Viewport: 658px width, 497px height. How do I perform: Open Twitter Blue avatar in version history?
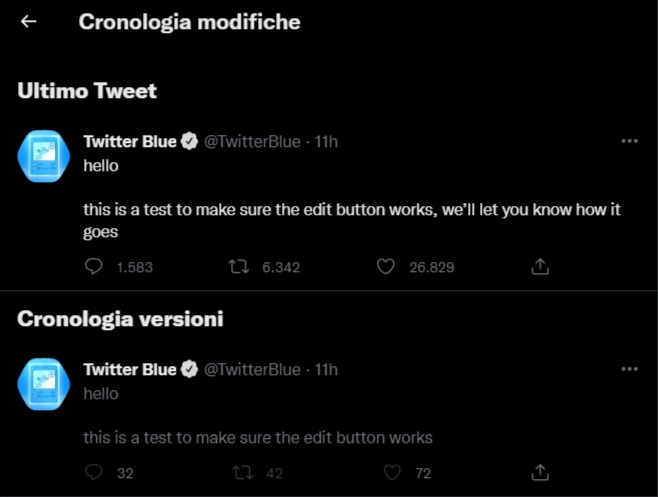click(x=44, y=385)
